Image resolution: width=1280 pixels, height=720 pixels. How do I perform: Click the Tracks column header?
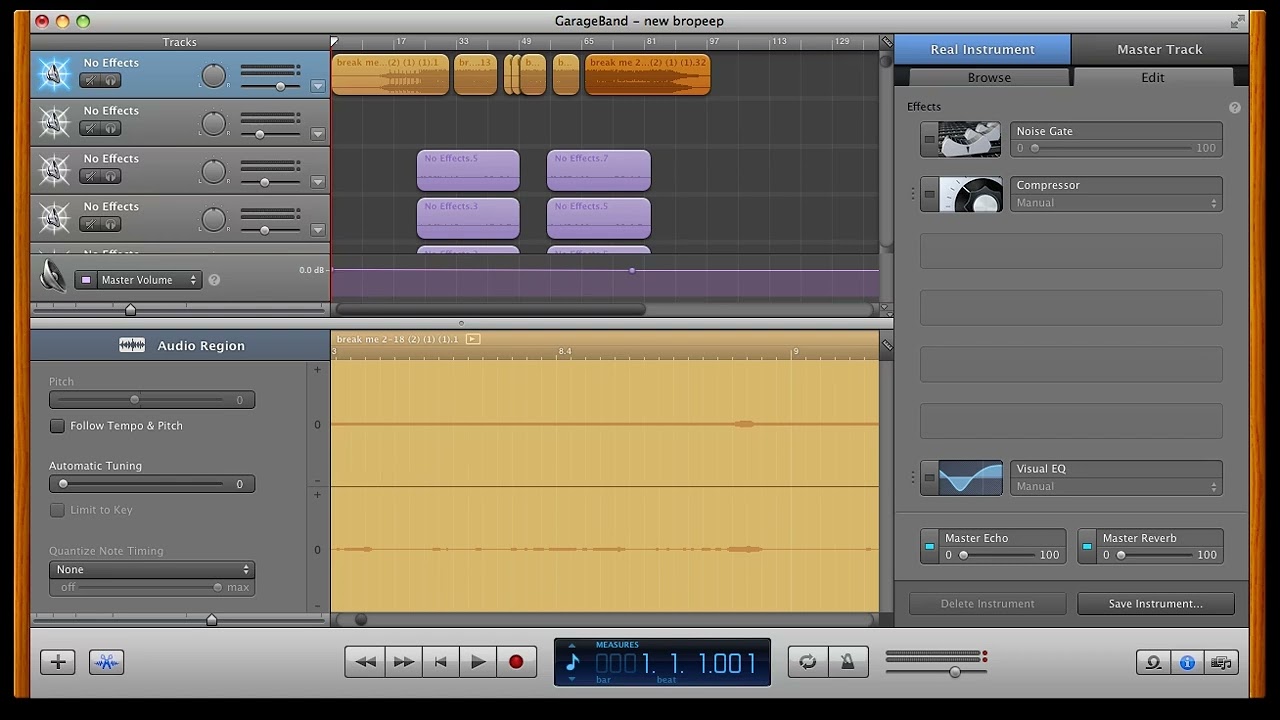pyautogui.click(x=180, y=42)
